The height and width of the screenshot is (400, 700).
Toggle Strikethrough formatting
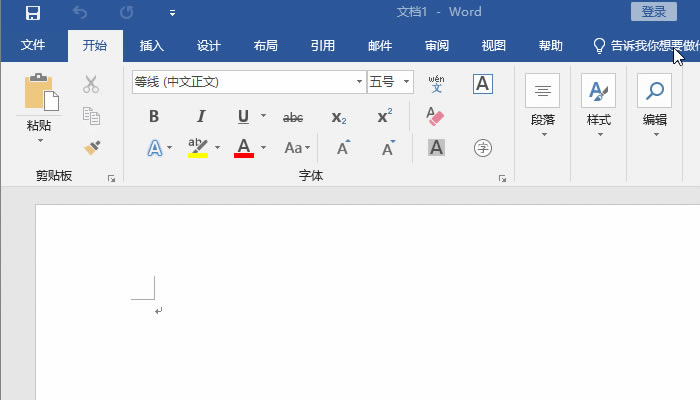(293, 117)
